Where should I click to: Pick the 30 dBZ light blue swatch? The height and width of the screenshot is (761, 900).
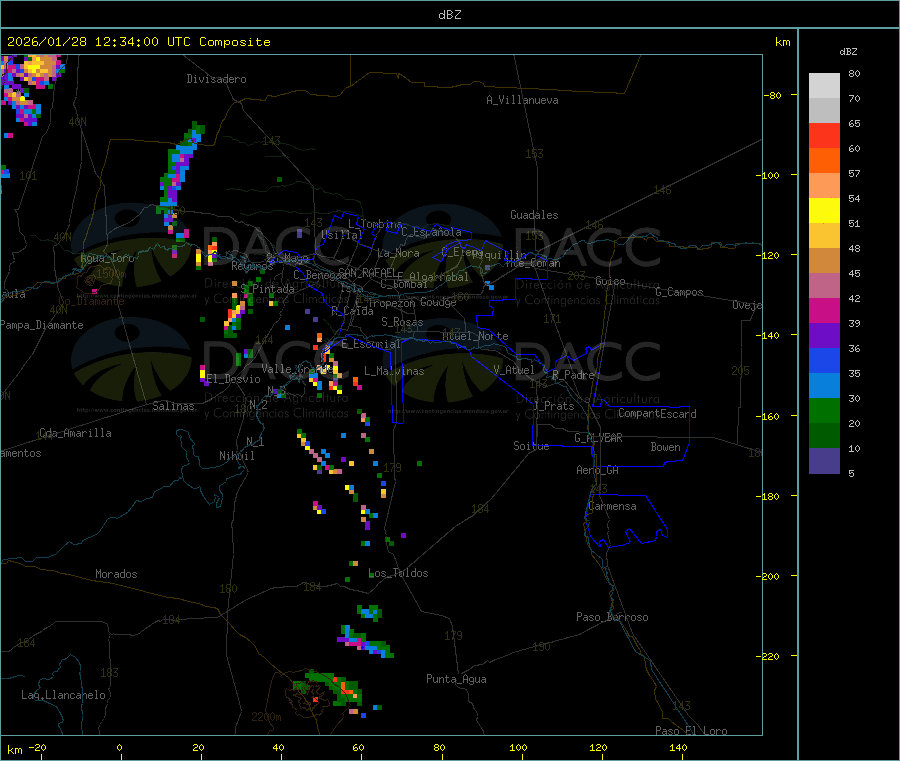(824, 386)
